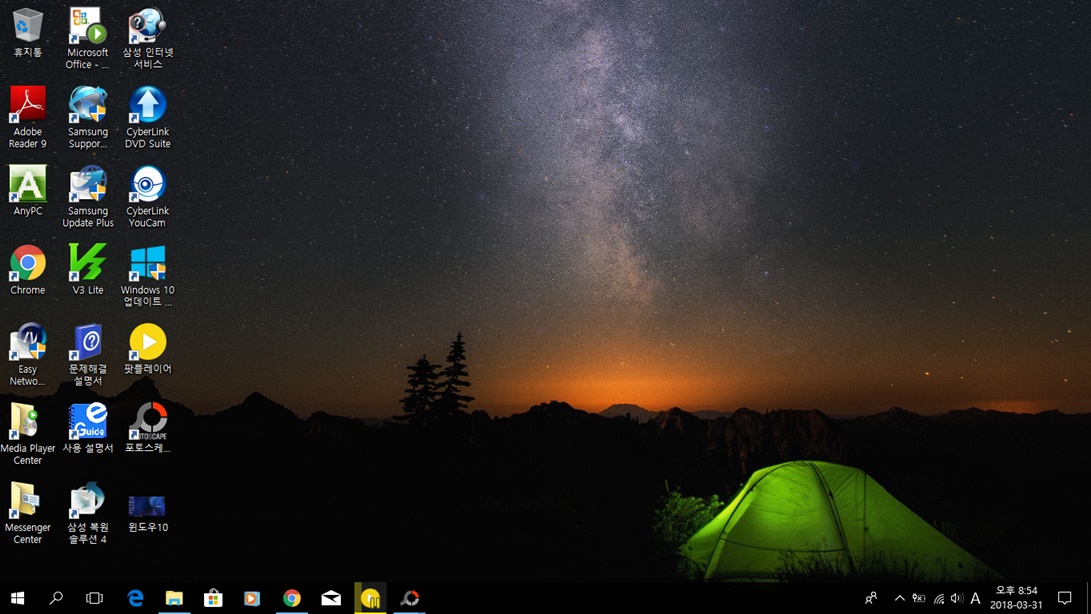Click the 팟플레이어 (PotPlayer) desktop icon
This screenshot has height=614, width=1091.
coord(148,343)
